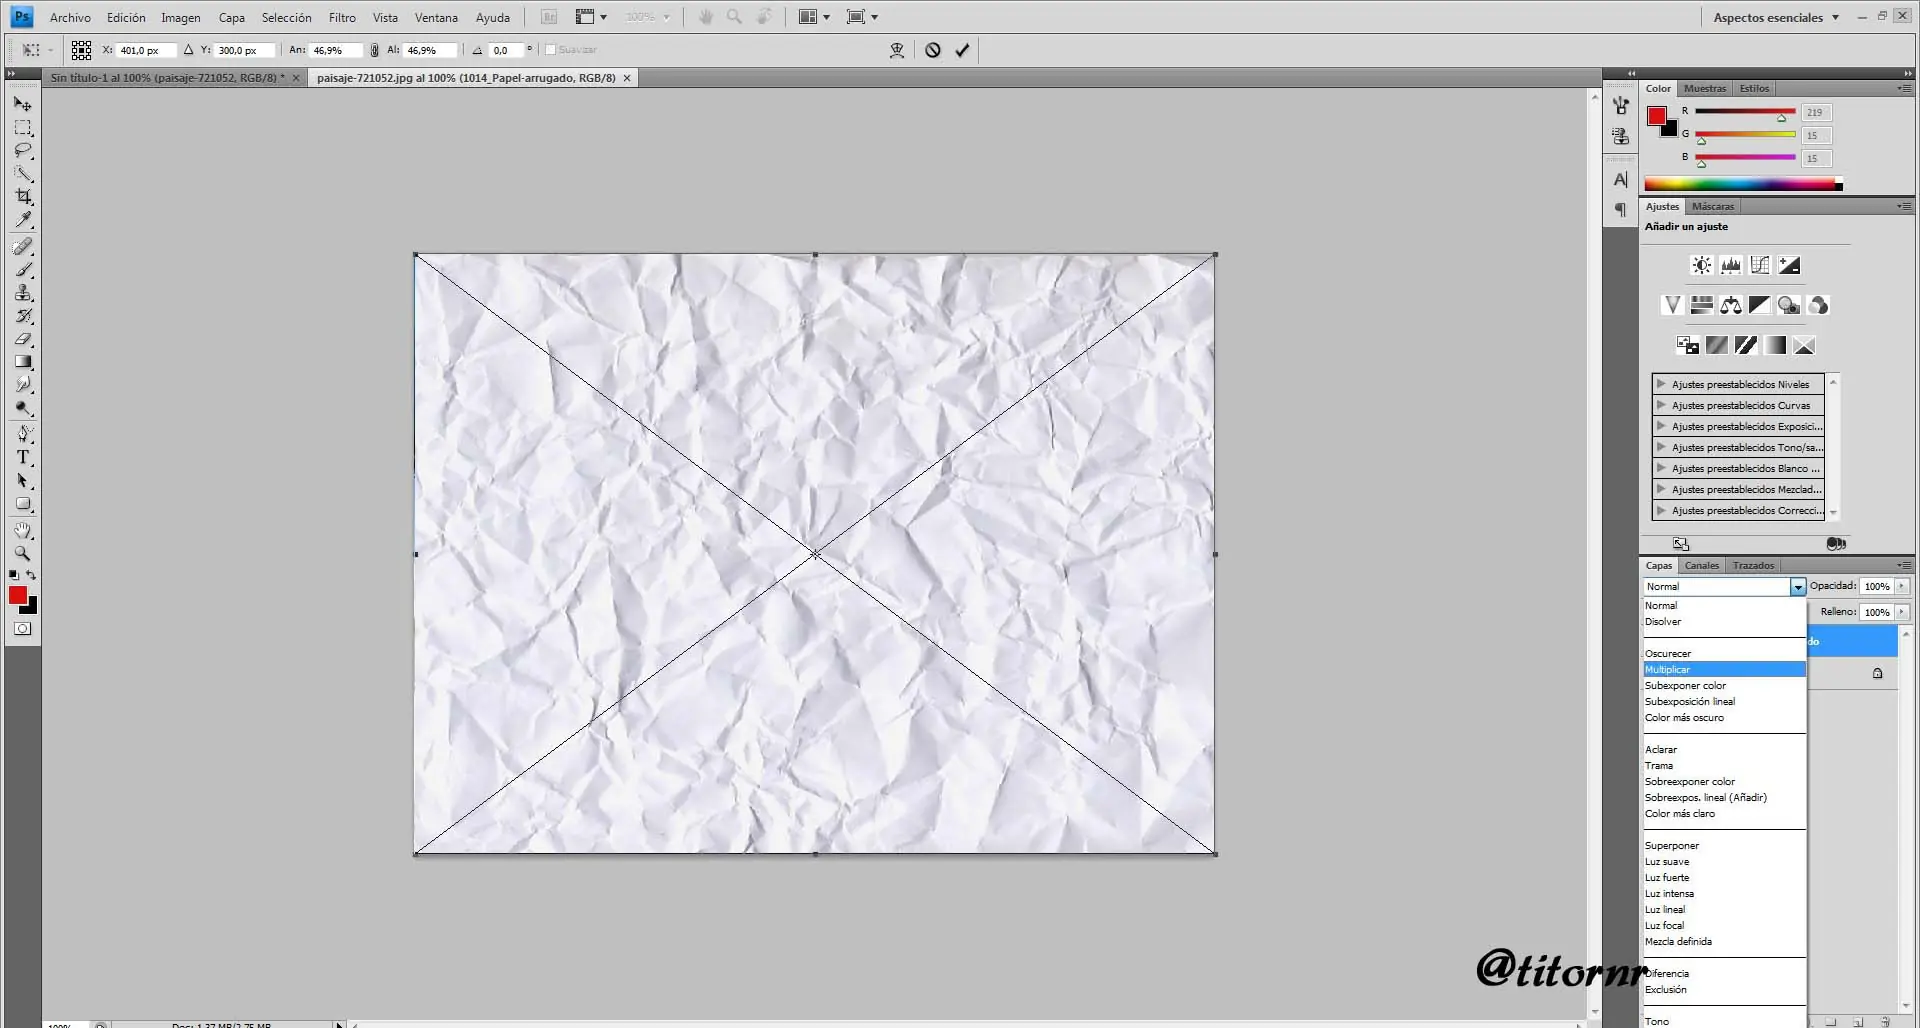Select the Horizontal Type tool
The height and width of the screenshot is (1028, 1920).
click(x=23, y=458)
